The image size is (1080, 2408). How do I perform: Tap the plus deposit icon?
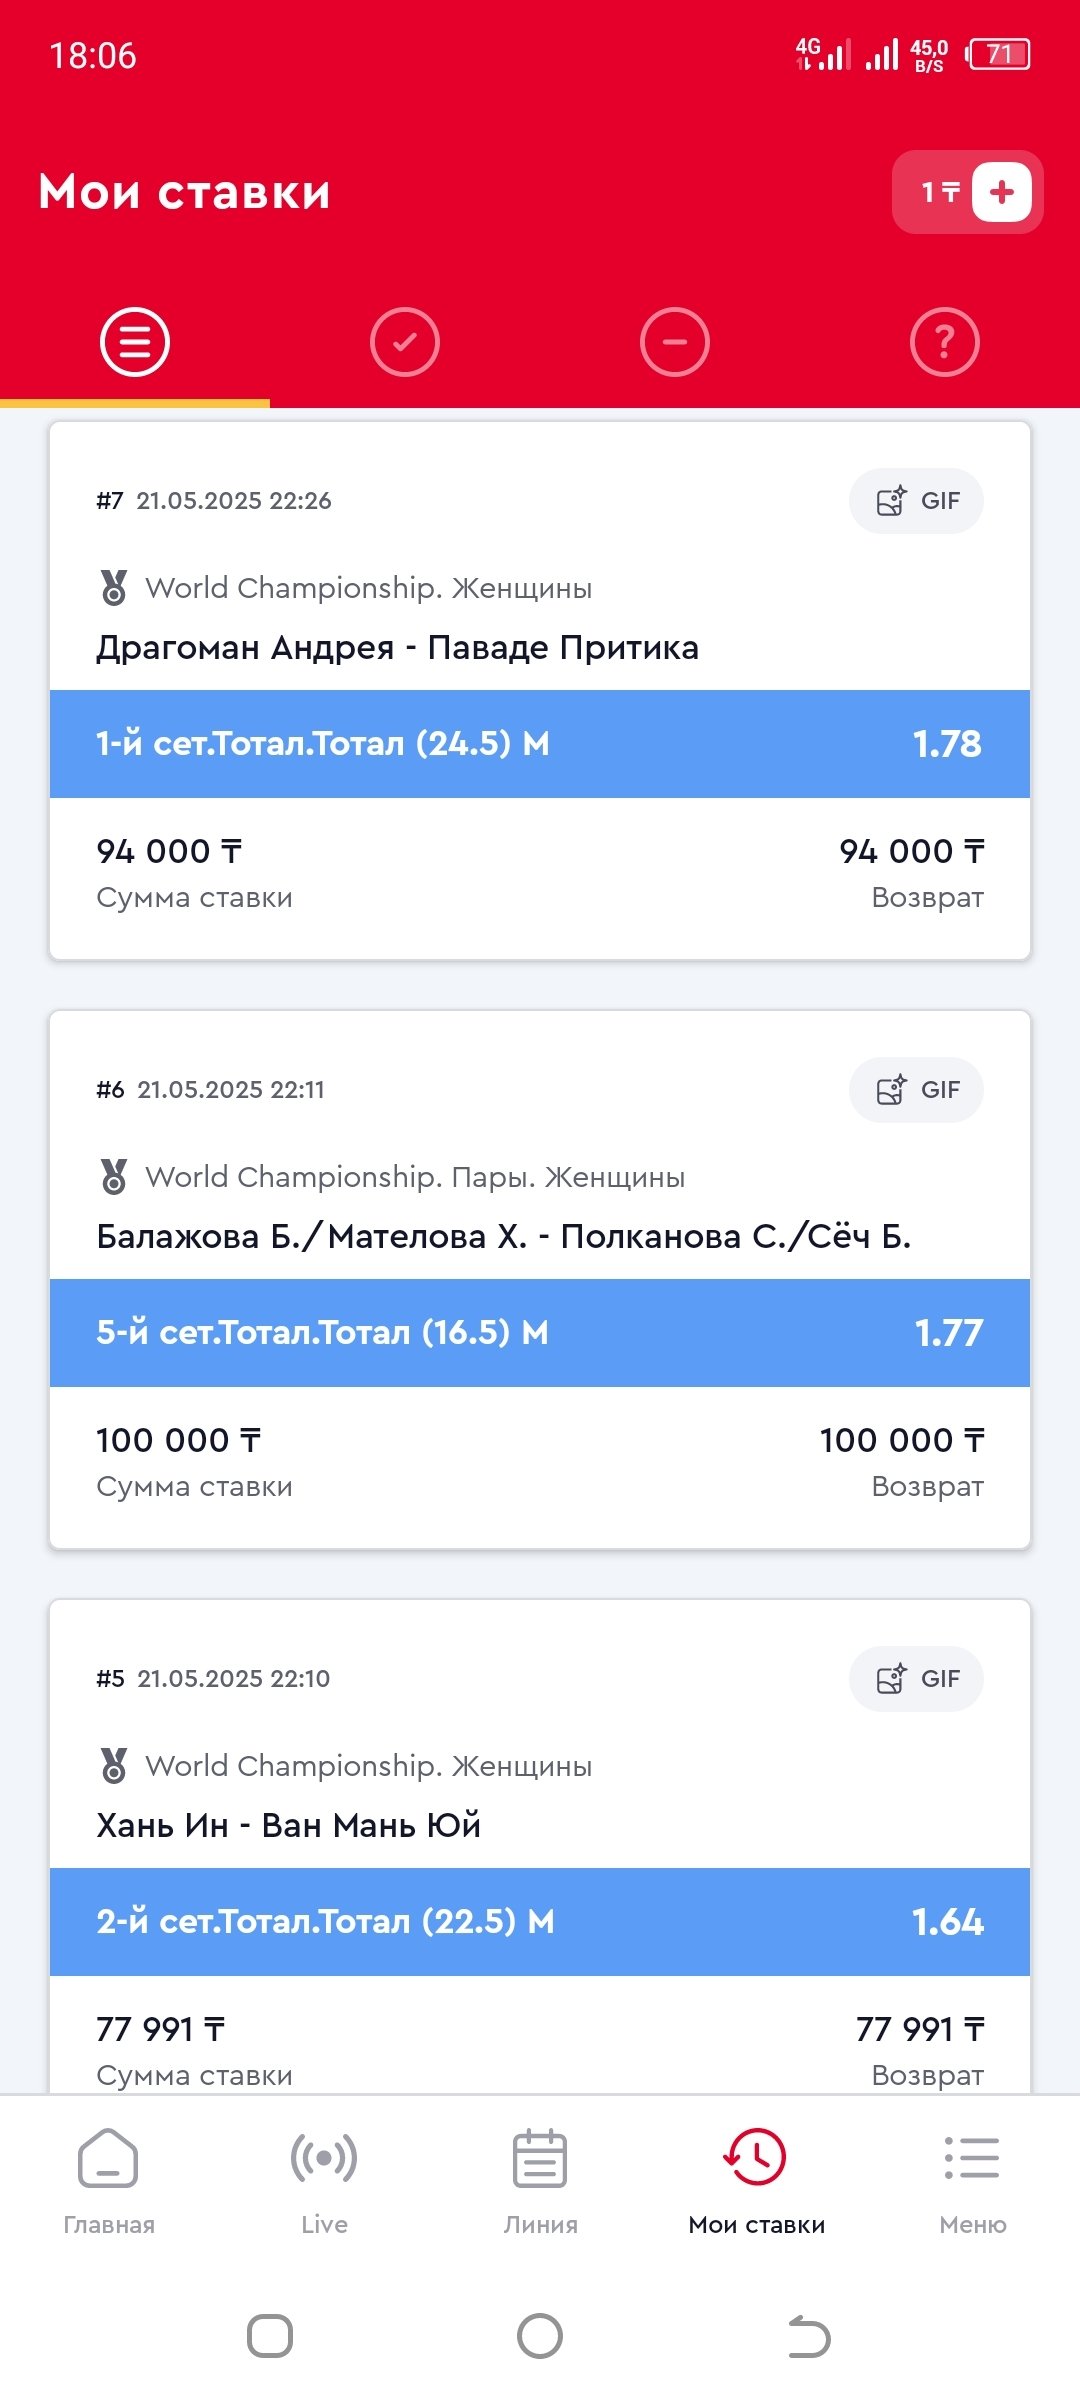pyautogui.click(x=1001, y=191)
